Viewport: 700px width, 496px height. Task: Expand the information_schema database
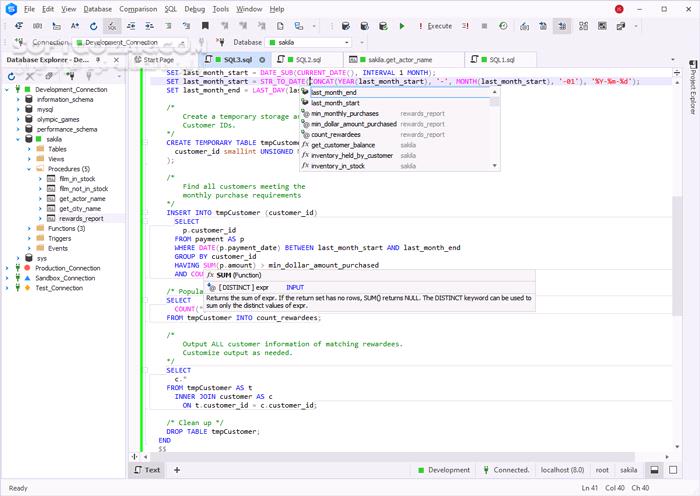coord(18,100)
